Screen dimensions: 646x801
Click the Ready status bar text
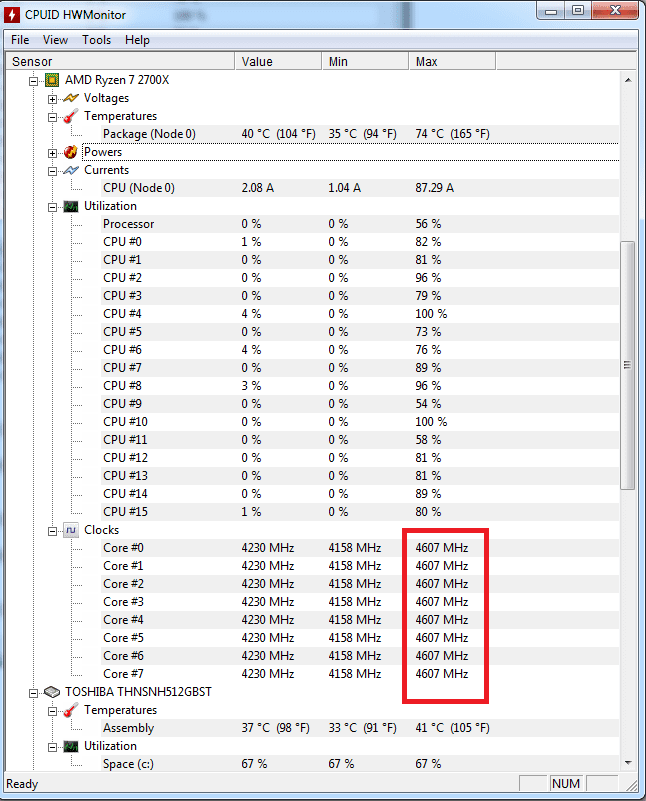22,784
